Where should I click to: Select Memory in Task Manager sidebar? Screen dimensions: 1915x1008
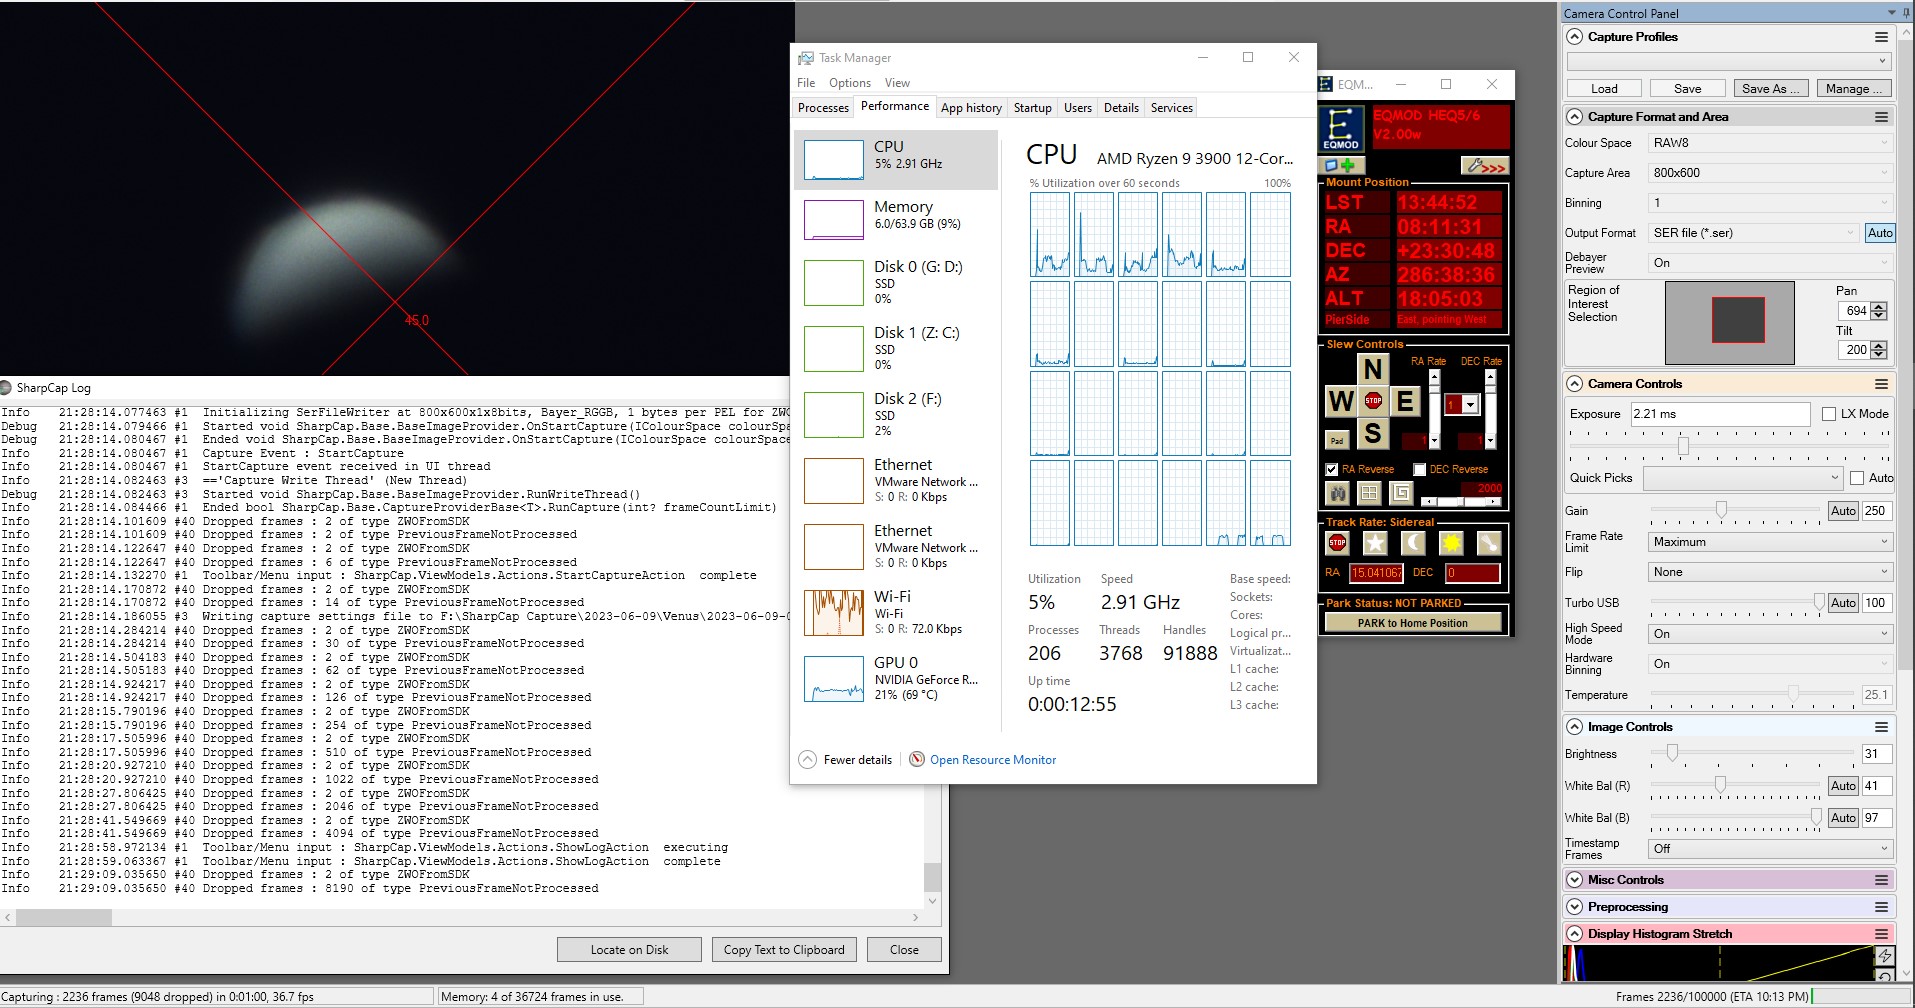tap(896, 219)
